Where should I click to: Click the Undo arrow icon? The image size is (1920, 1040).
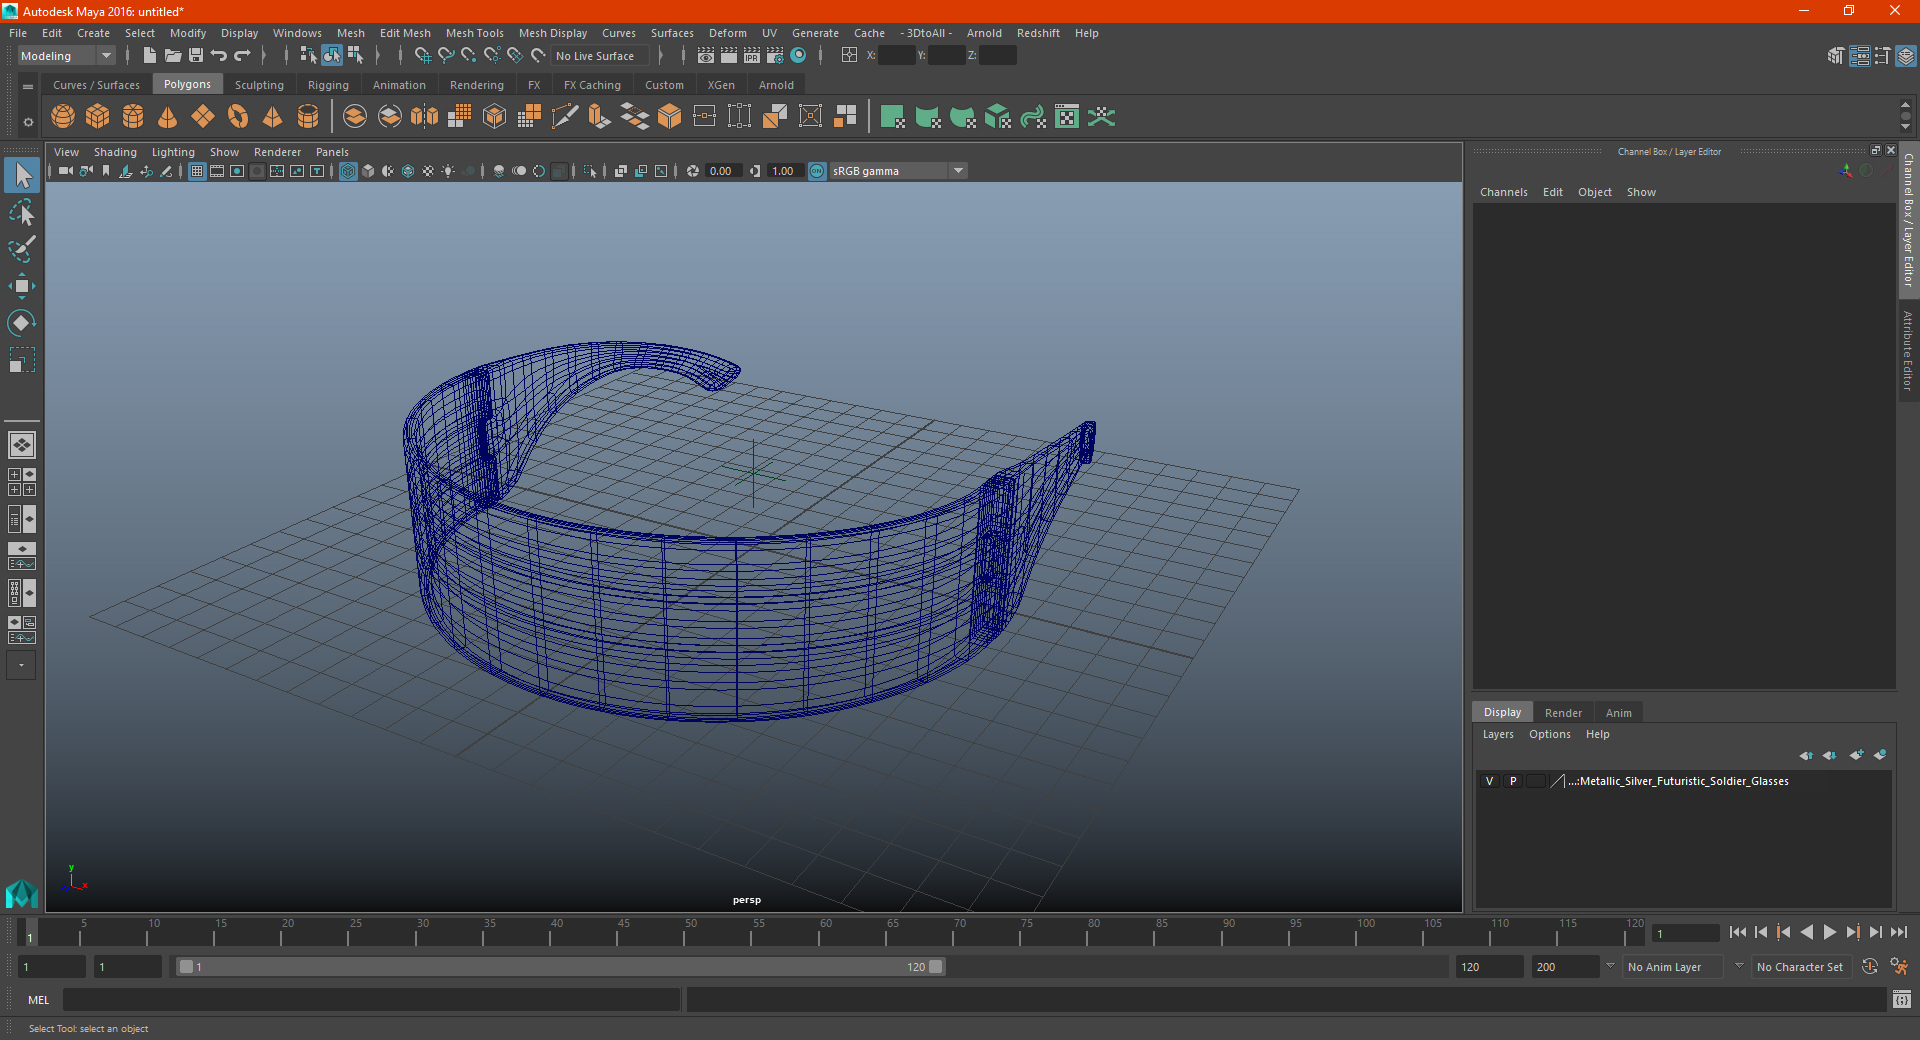(x=219, y=56)
